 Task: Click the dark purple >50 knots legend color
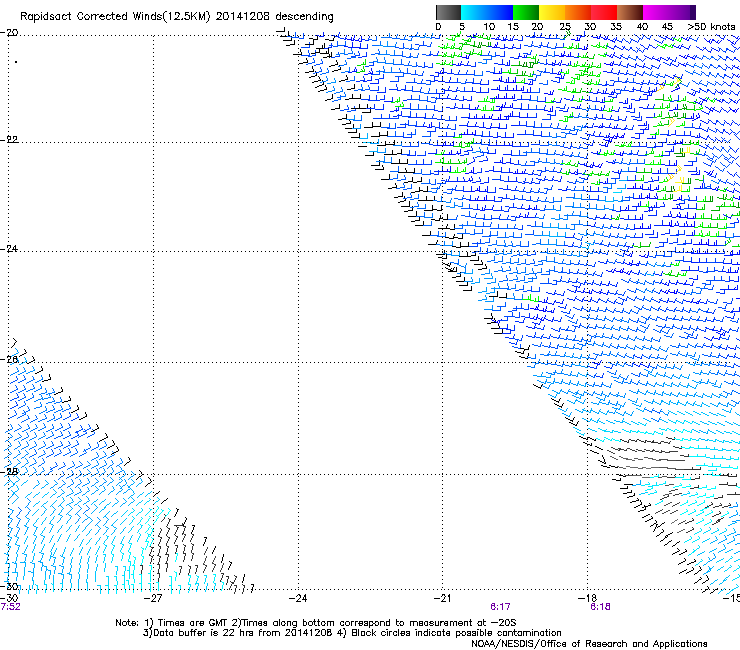coord(693,12)
